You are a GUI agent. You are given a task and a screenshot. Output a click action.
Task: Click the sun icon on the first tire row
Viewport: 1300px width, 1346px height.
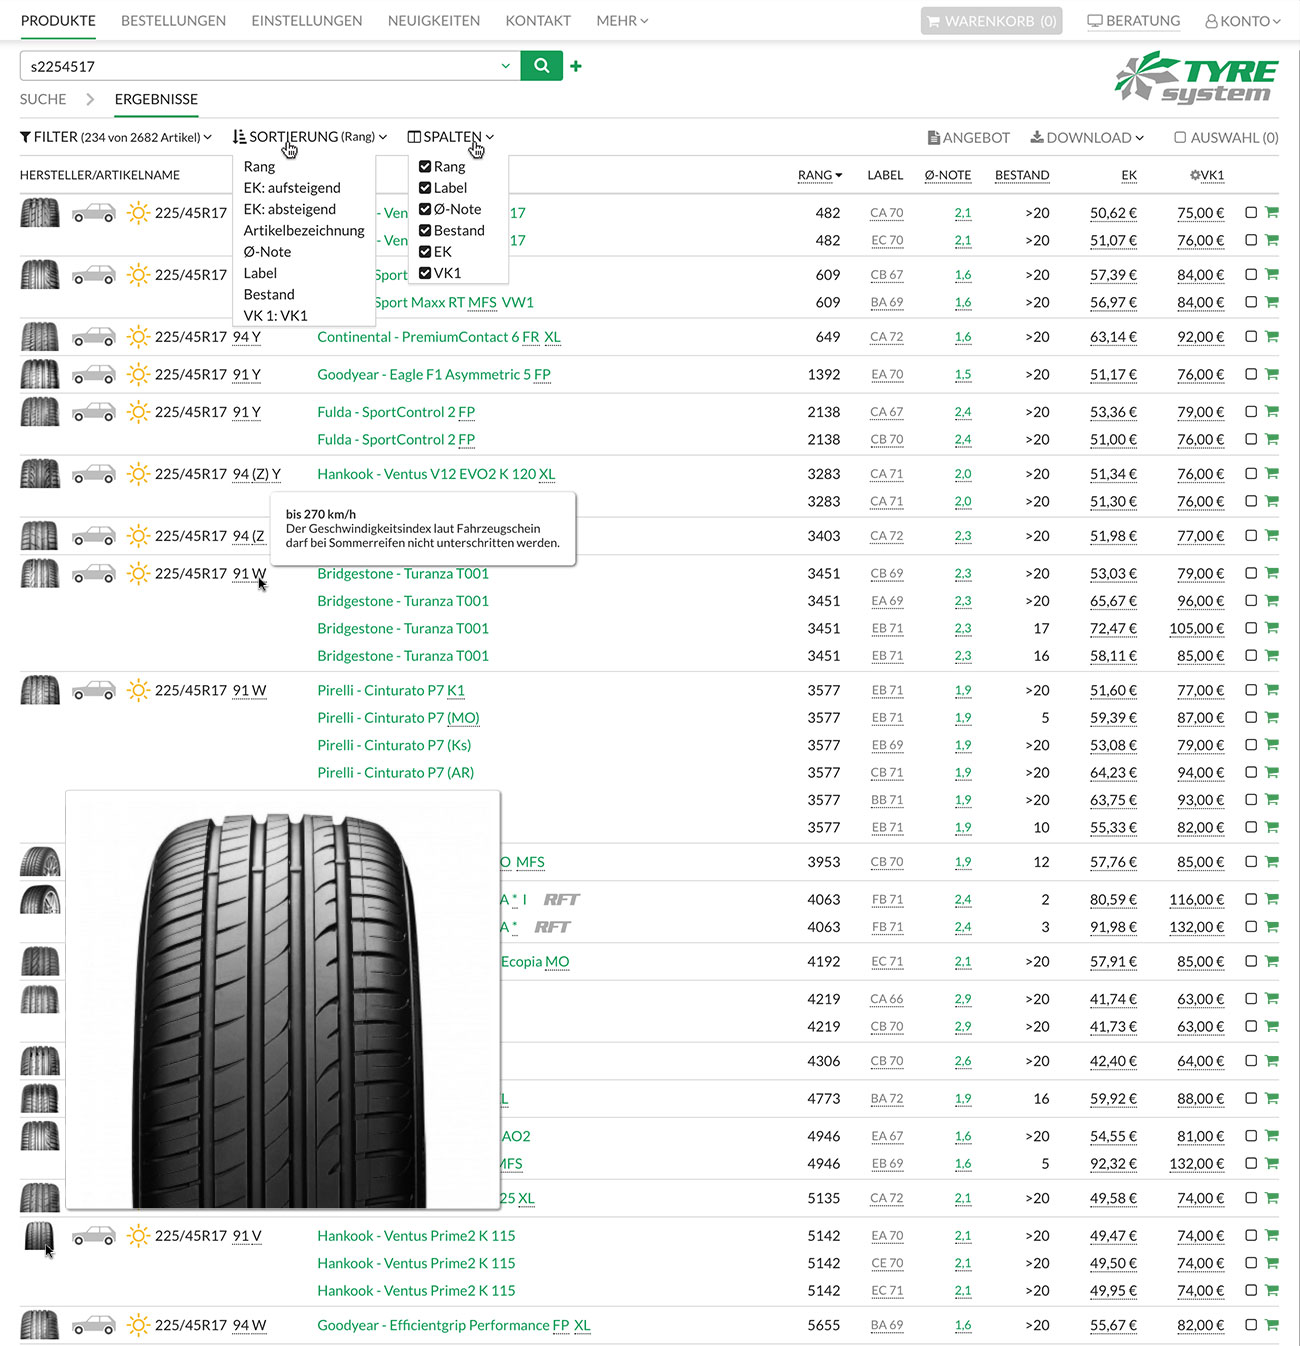(x=138, y=212)
